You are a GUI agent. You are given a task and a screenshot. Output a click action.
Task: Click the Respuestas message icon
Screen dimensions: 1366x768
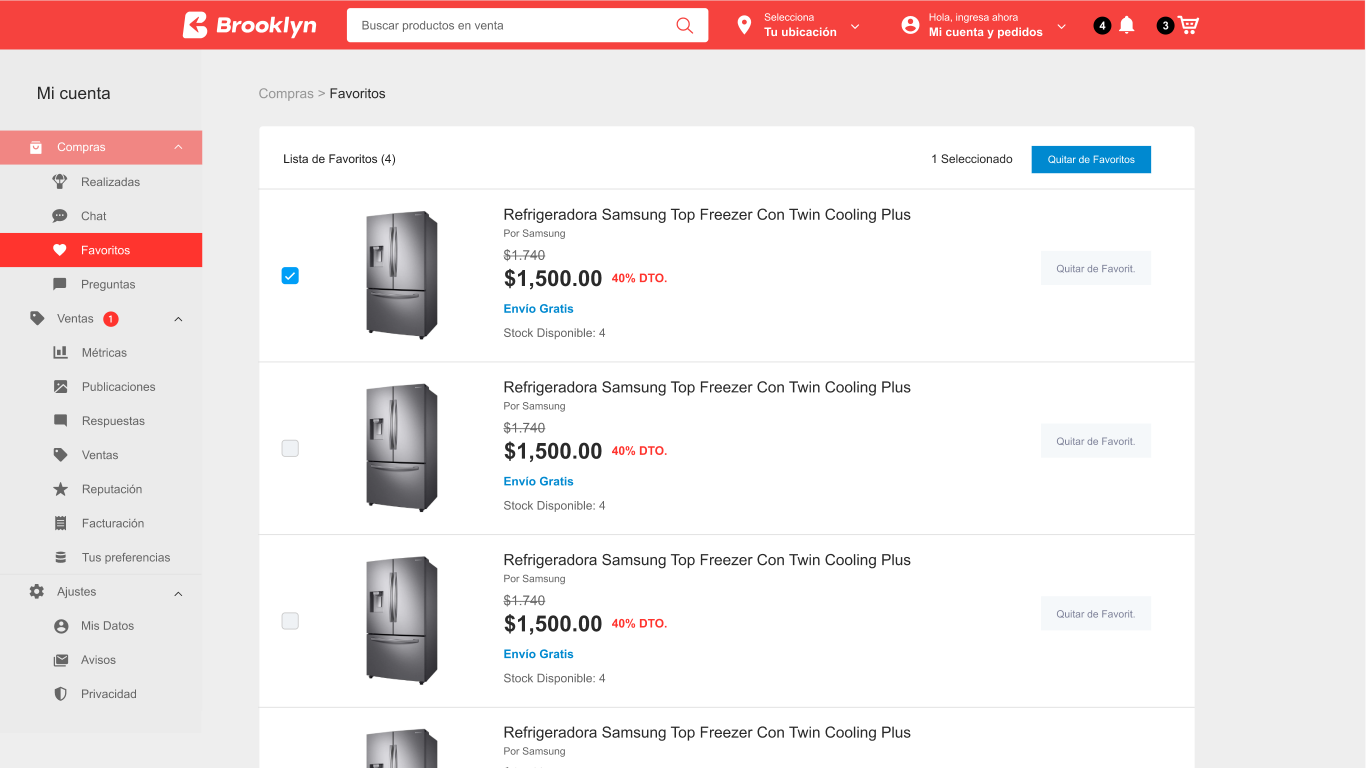61,421
